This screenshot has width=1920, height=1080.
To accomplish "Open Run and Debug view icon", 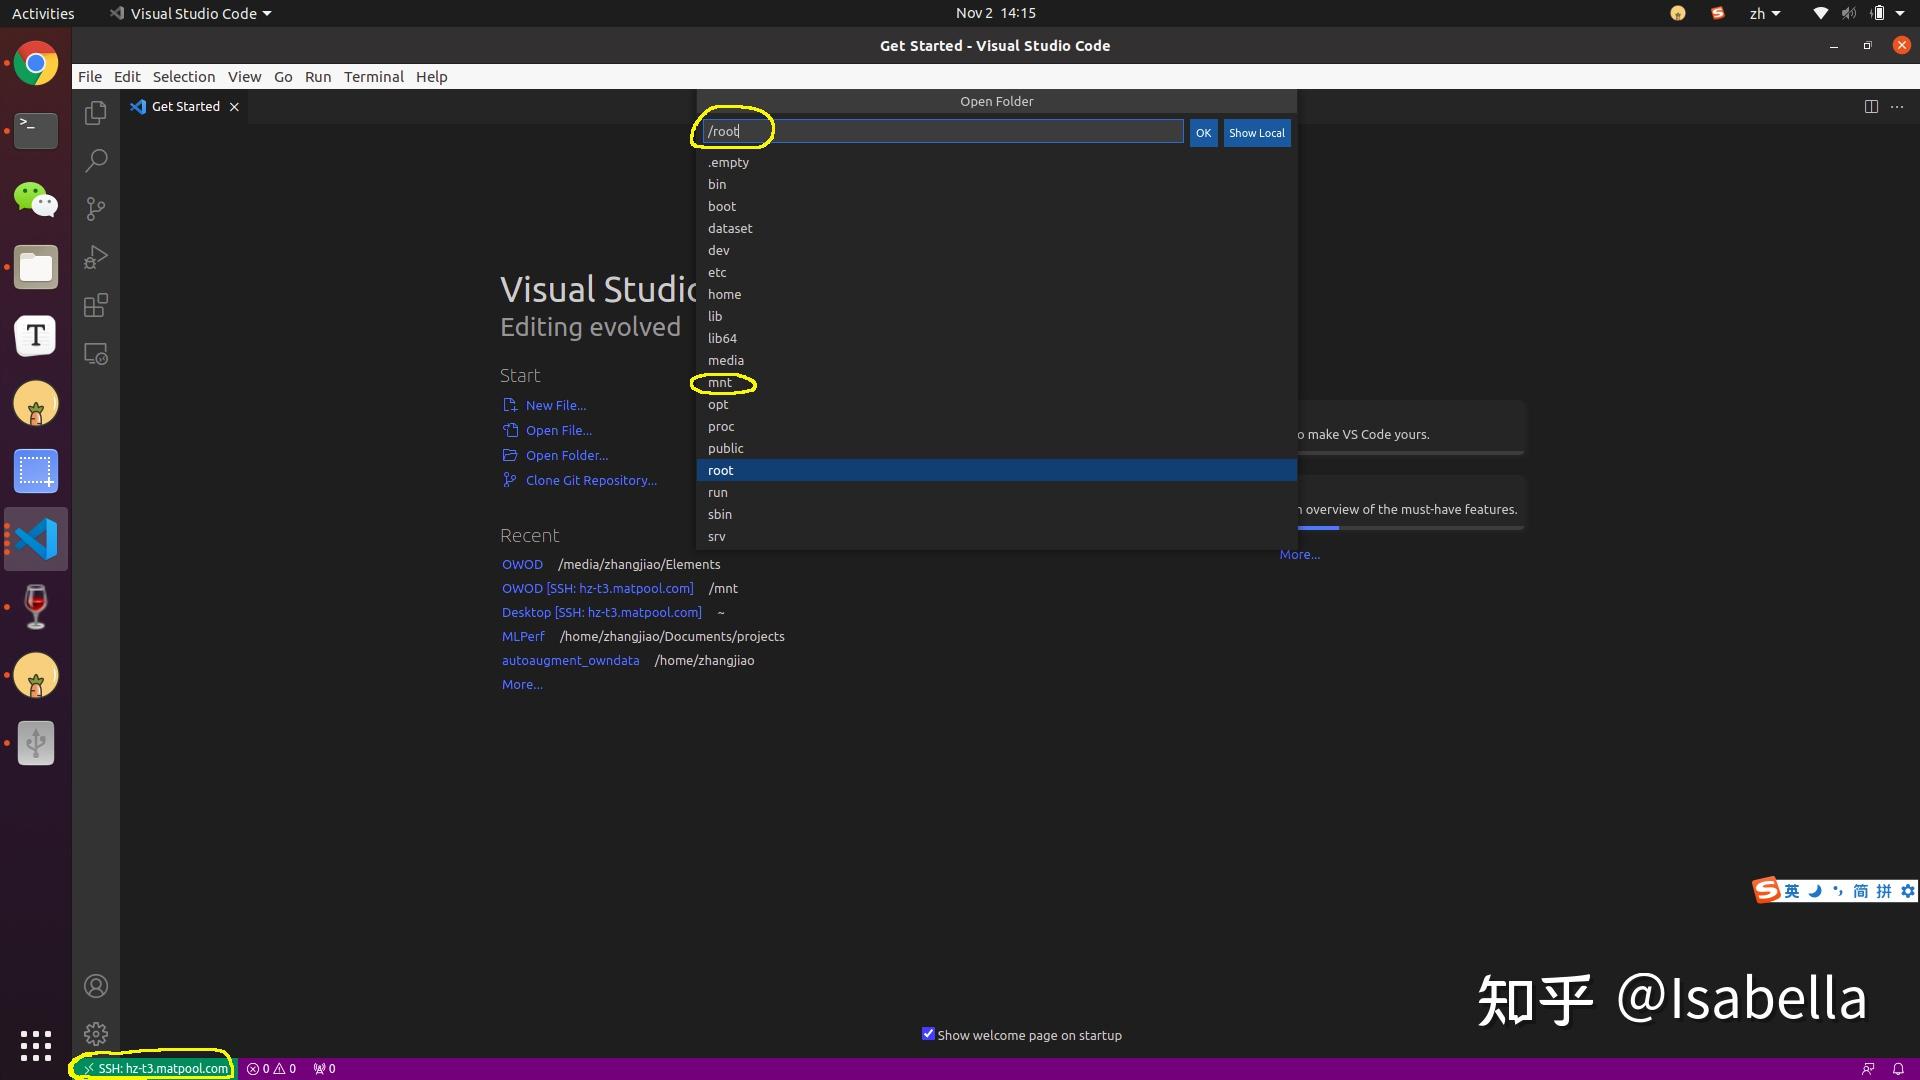I will [x=96, y=257].
